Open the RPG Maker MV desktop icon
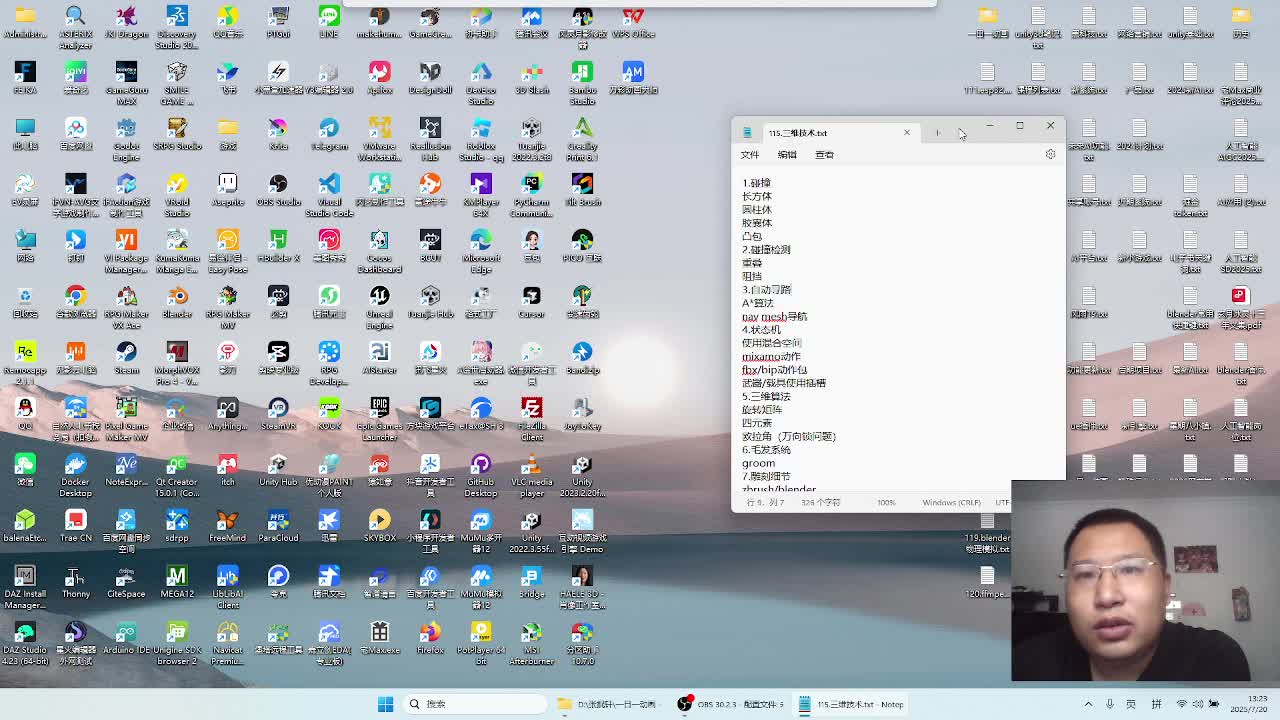Viewport: 1280px width, 720px height. tap(228, 306)
